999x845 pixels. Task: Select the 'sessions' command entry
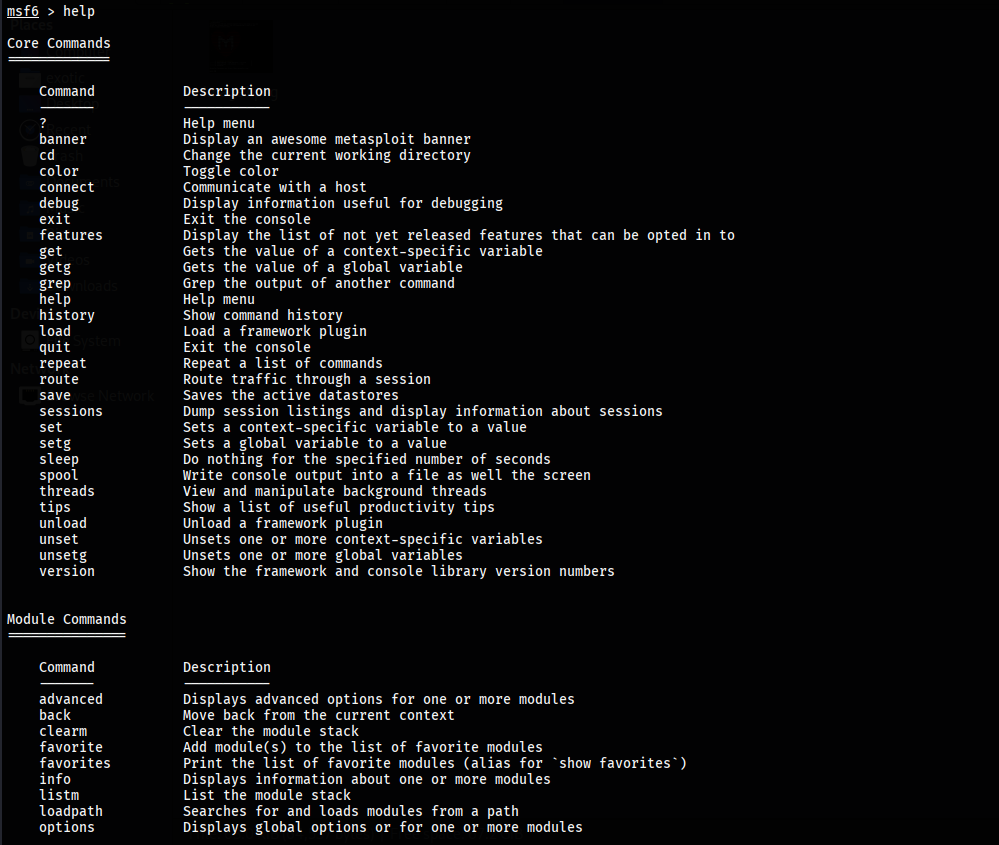[x=71, y=411]
